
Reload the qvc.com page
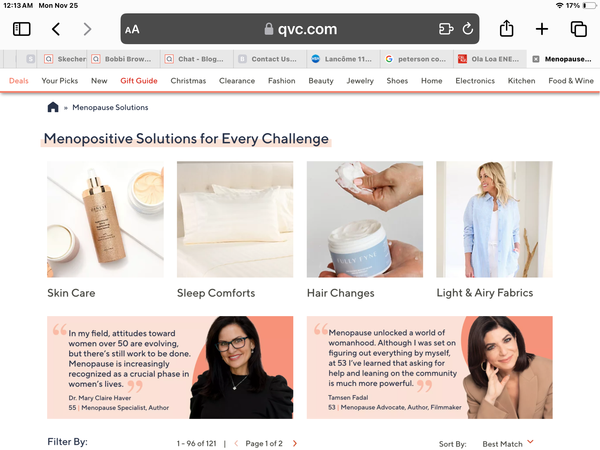point(468,29)
